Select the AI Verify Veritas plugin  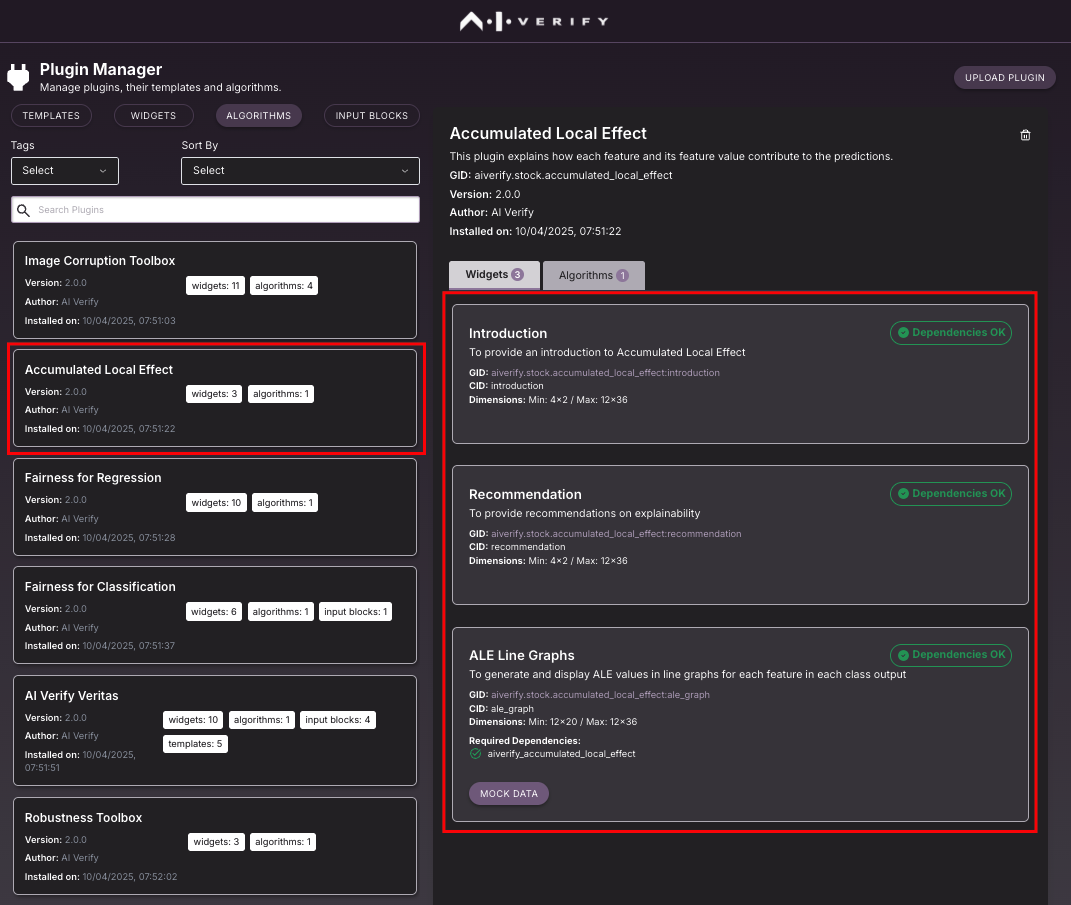click(x=215, y=731)
